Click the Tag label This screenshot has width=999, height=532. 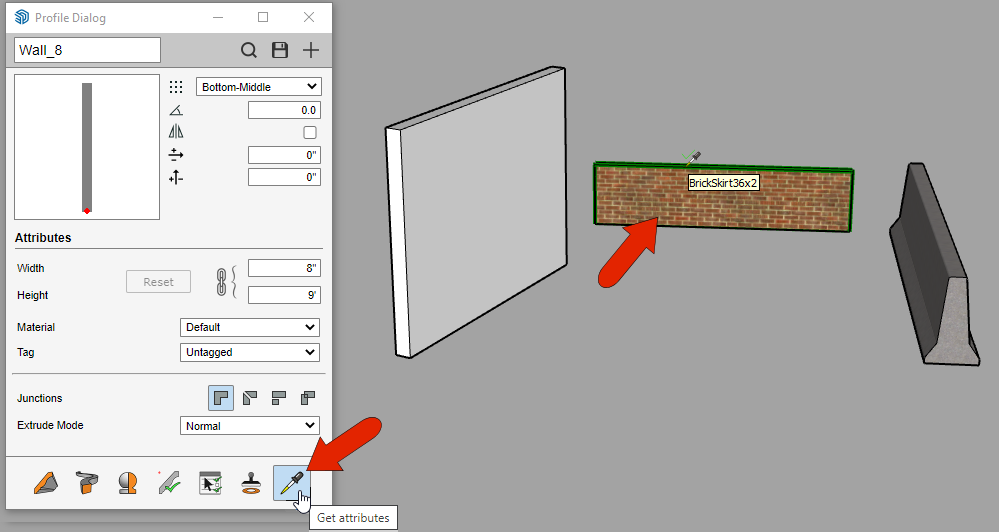[x=25, y=352]
